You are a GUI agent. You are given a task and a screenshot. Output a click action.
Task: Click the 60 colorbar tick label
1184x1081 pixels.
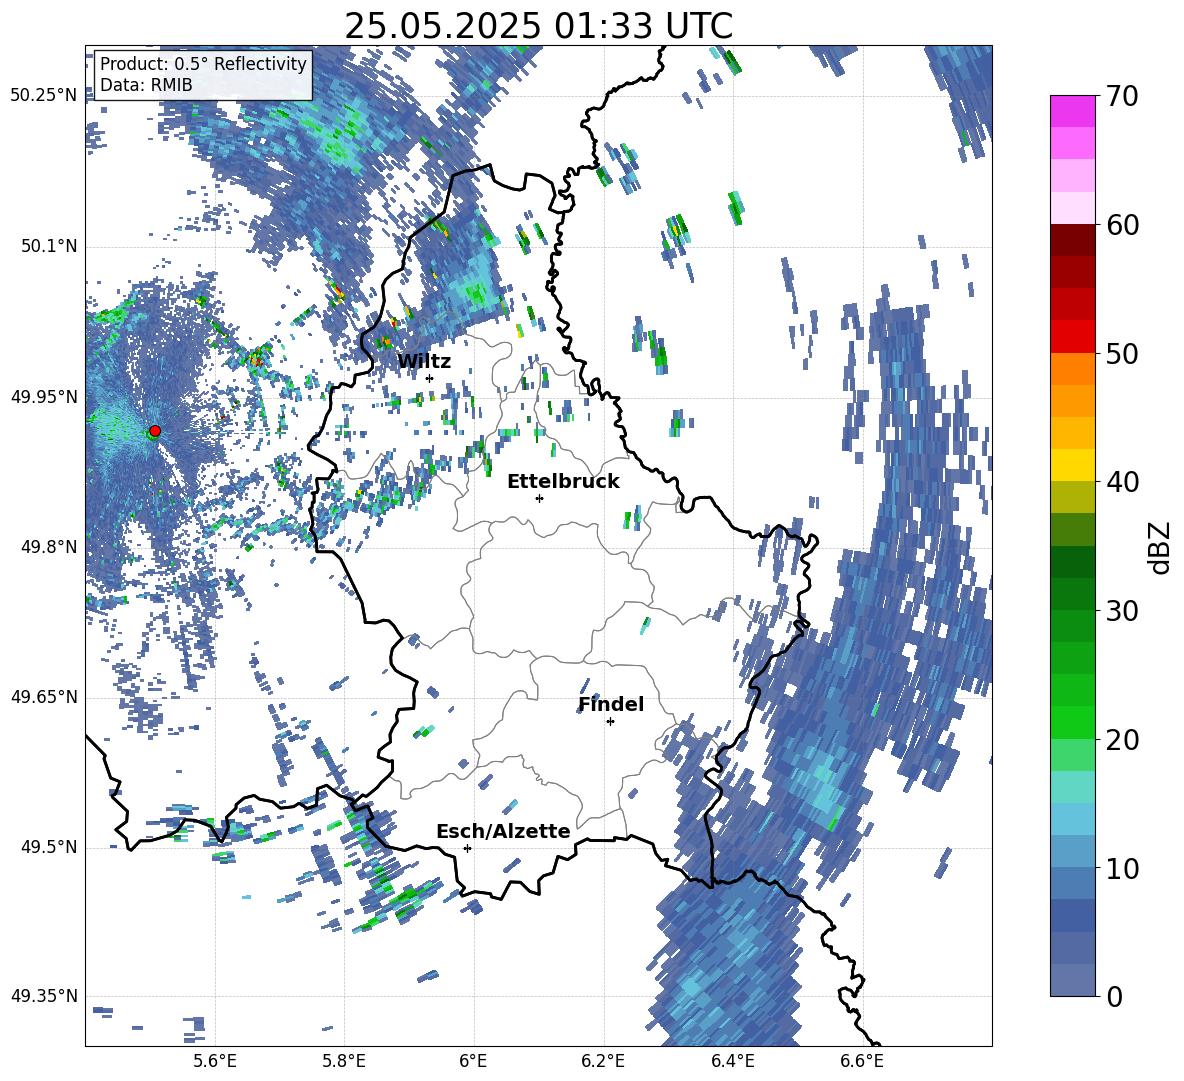pos(1122,225)
